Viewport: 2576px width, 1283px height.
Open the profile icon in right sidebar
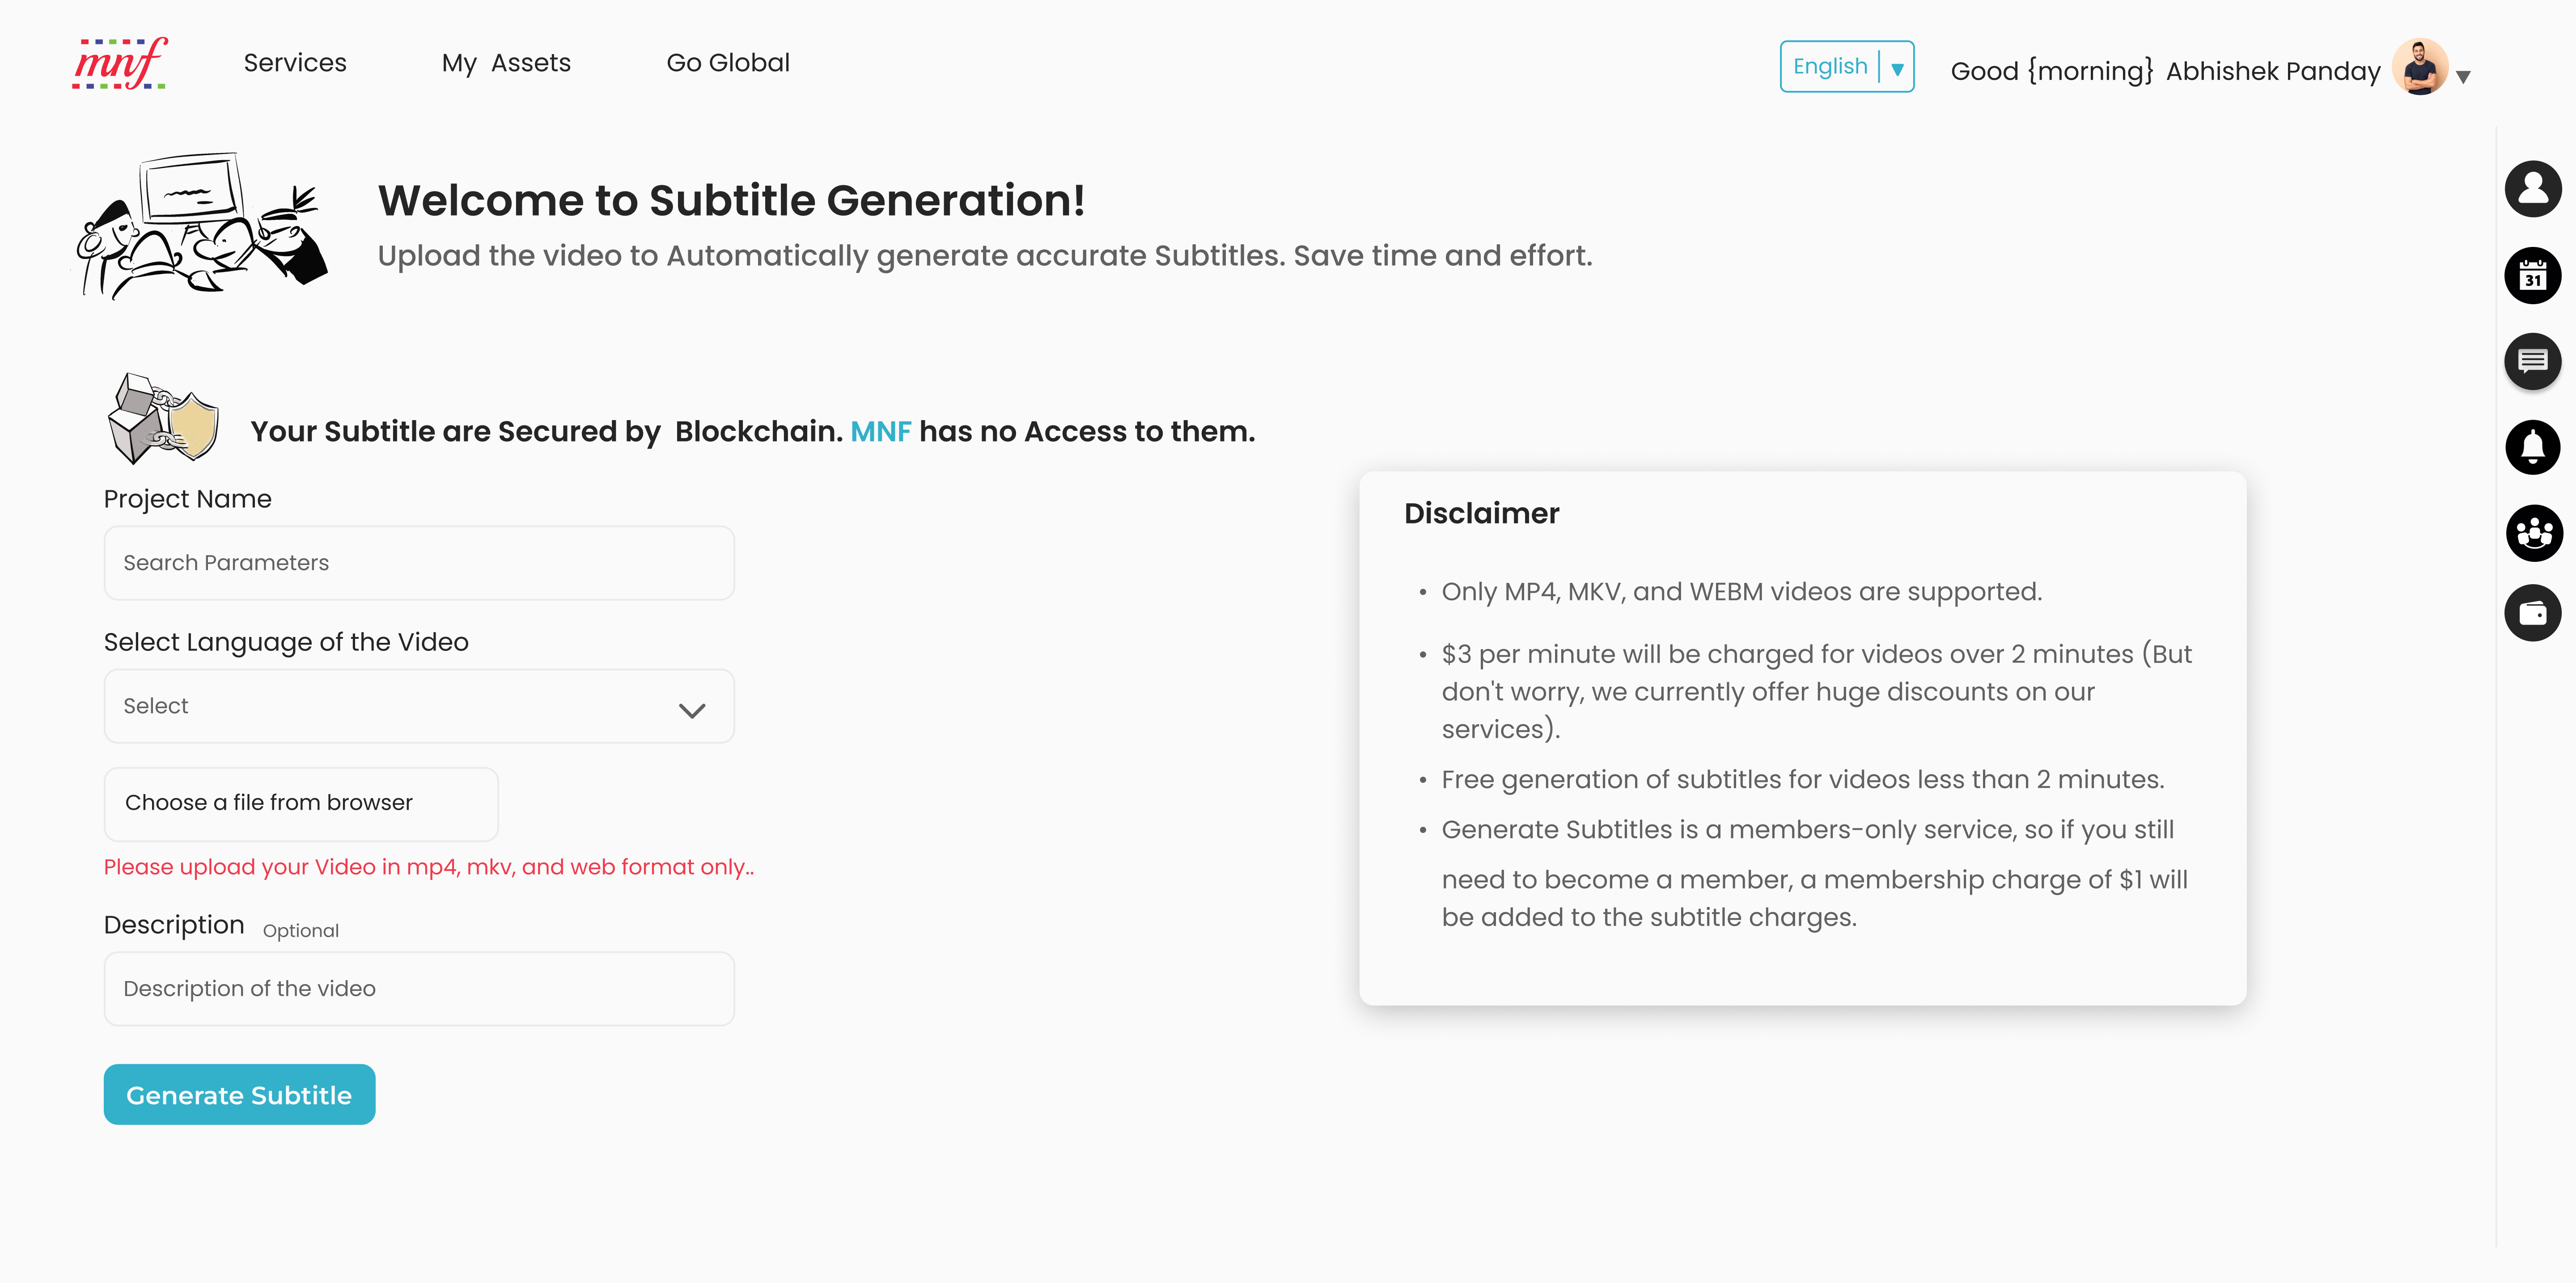pos(2532,189)
